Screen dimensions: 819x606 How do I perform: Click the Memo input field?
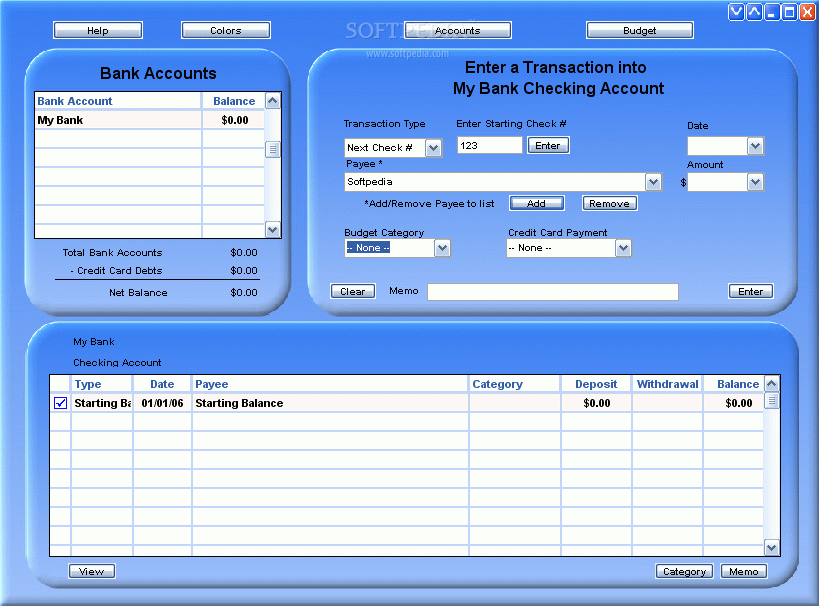(x=553, y=292)
